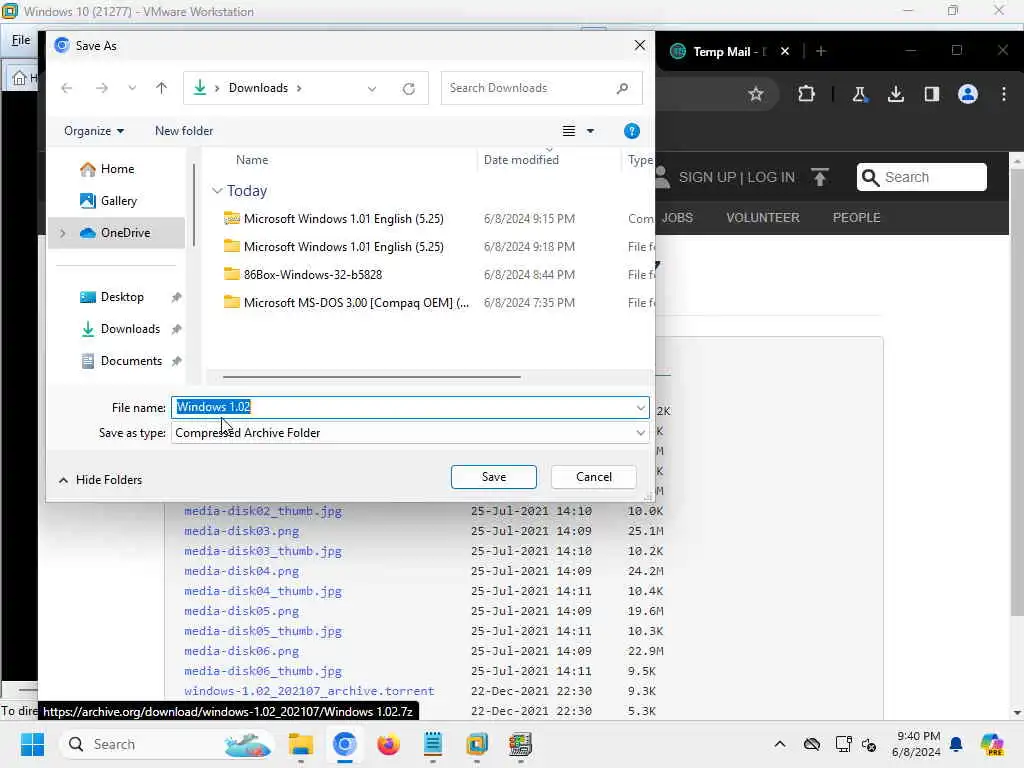The image size is (1024, 768).
Task: Go forward in the Save As dialog
Action: click(101, 88)
